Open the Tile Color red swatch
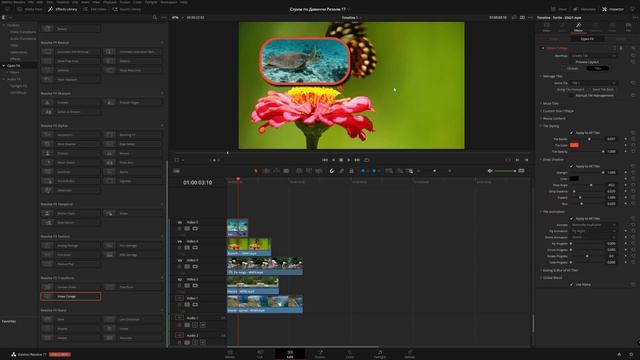The image size is (640, 360). 574,145
